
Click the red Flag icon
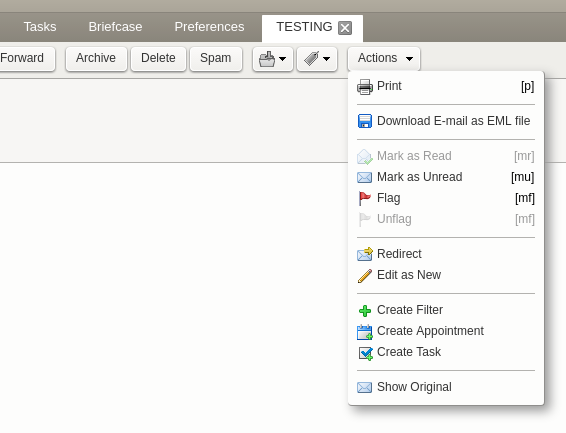365,198
